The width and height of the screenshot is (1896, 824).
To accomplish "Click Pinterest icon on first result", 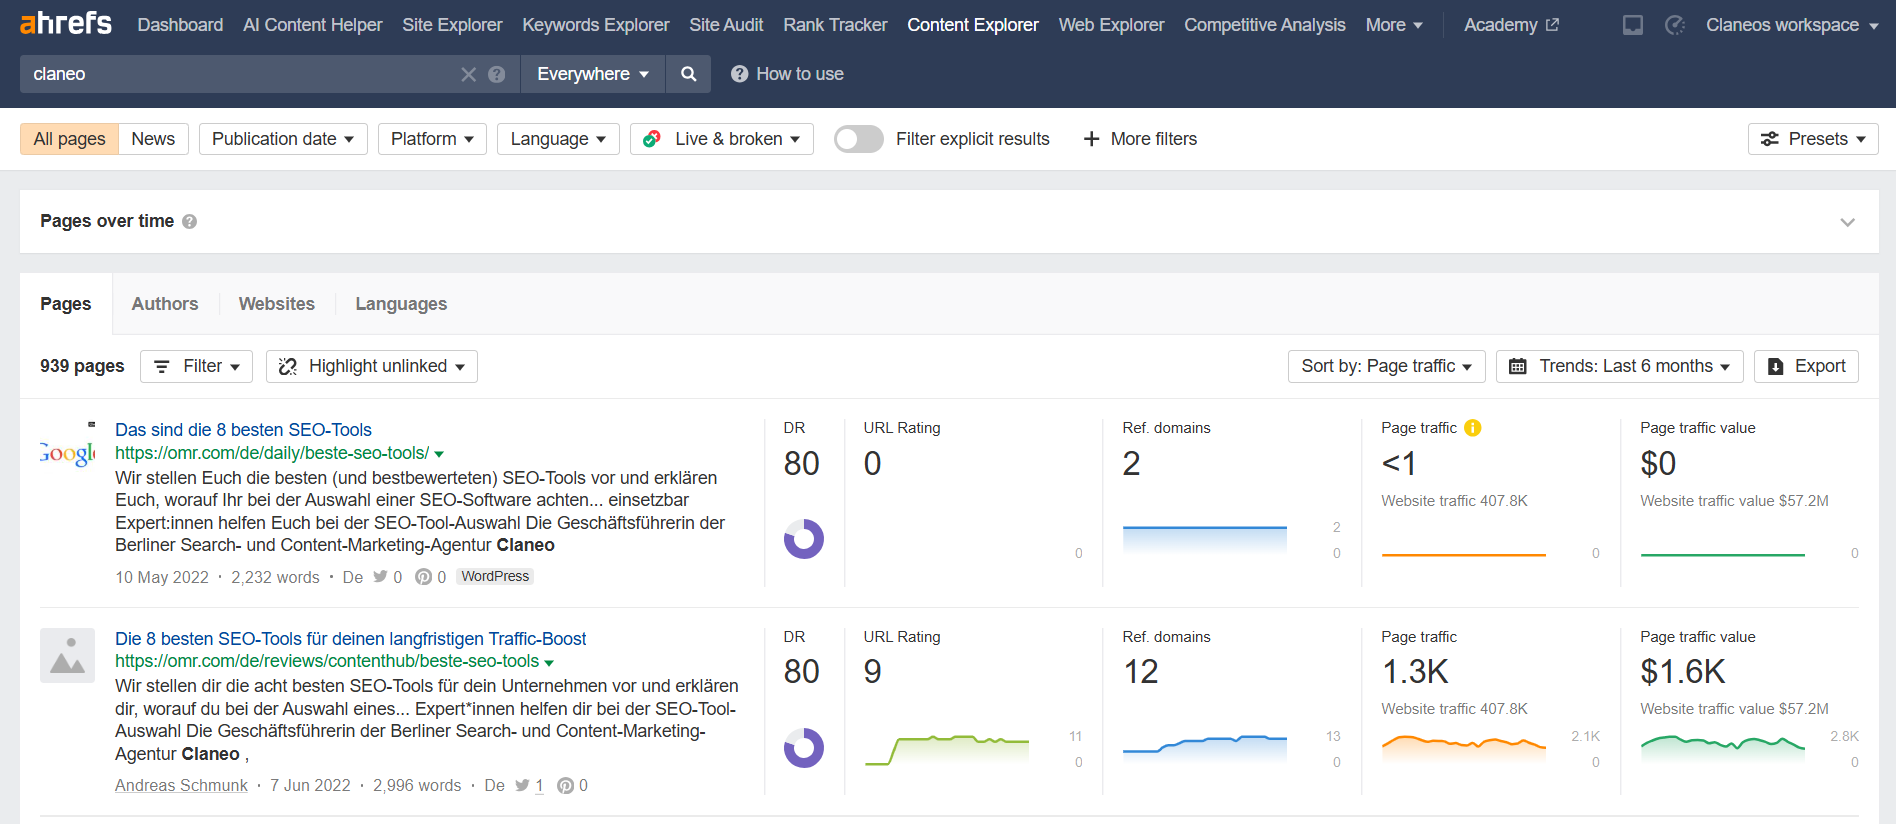I will (423, 577).
